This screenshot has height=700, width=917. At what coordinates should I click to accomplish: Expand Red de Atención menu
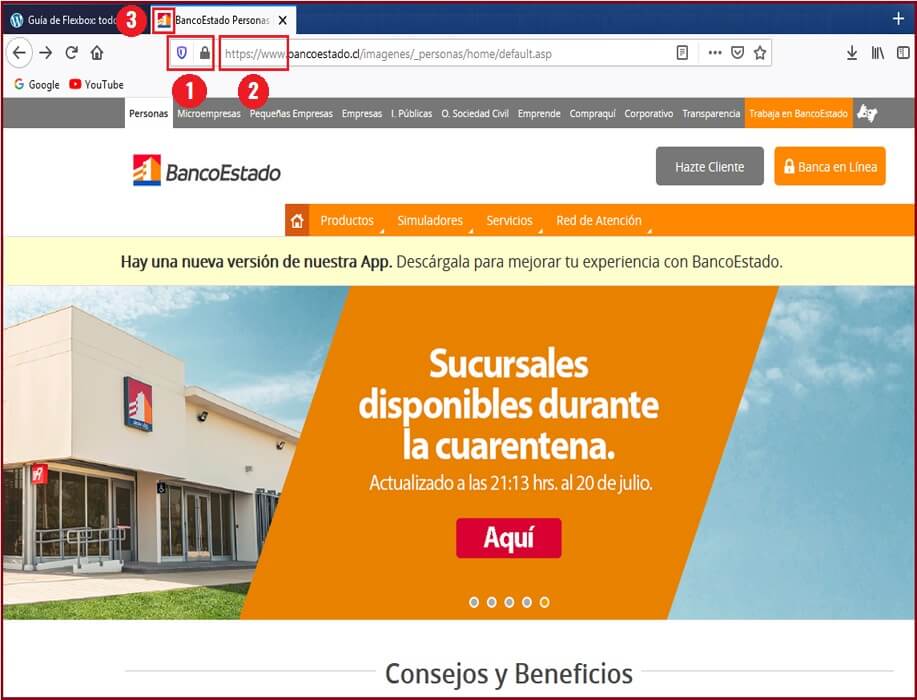[x=599, y=220]
